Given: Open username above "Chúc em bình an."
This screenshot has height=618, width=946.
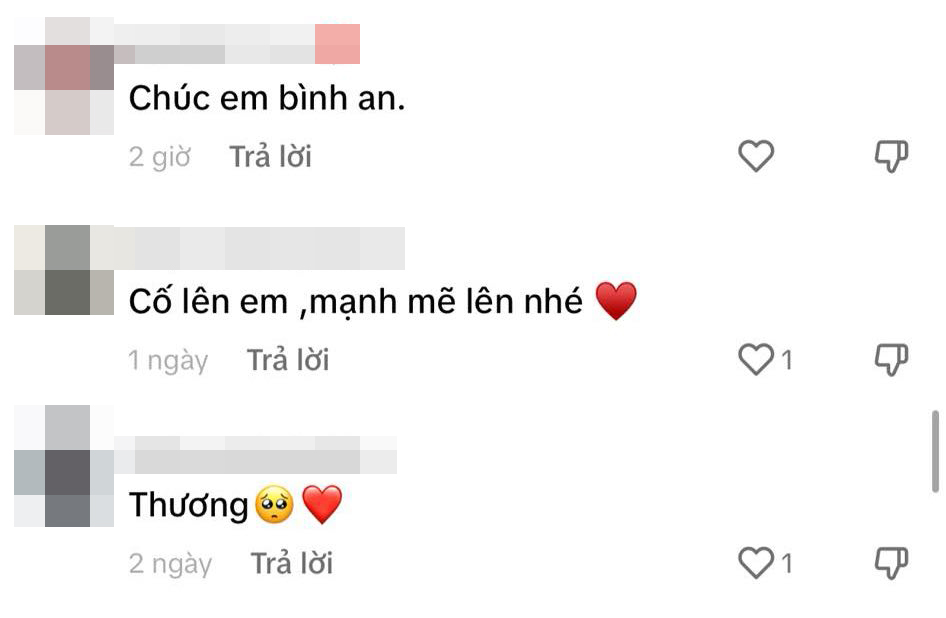Looking at the screenshot, I should [237, 44].
